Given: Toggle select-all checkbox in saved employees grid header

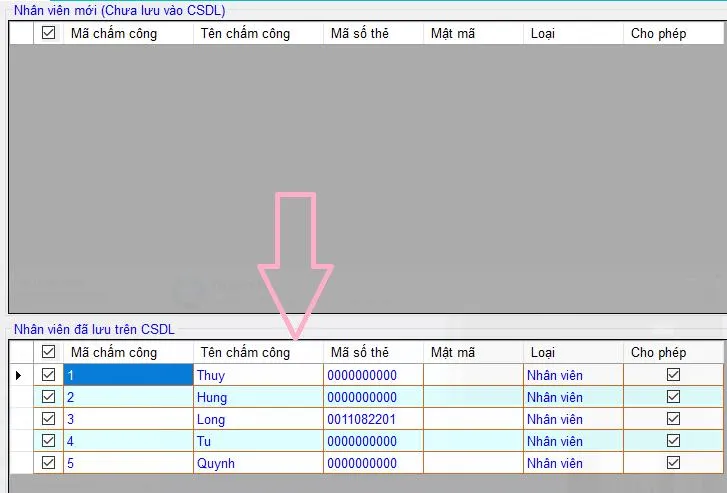Looking at the screenshot, I should point(48,352).
